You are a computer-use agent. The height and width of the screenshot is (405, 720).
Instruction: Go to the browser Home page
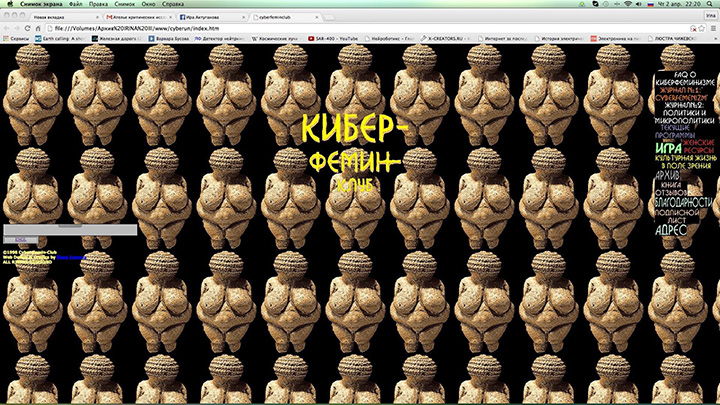click(x=38, y=28)
